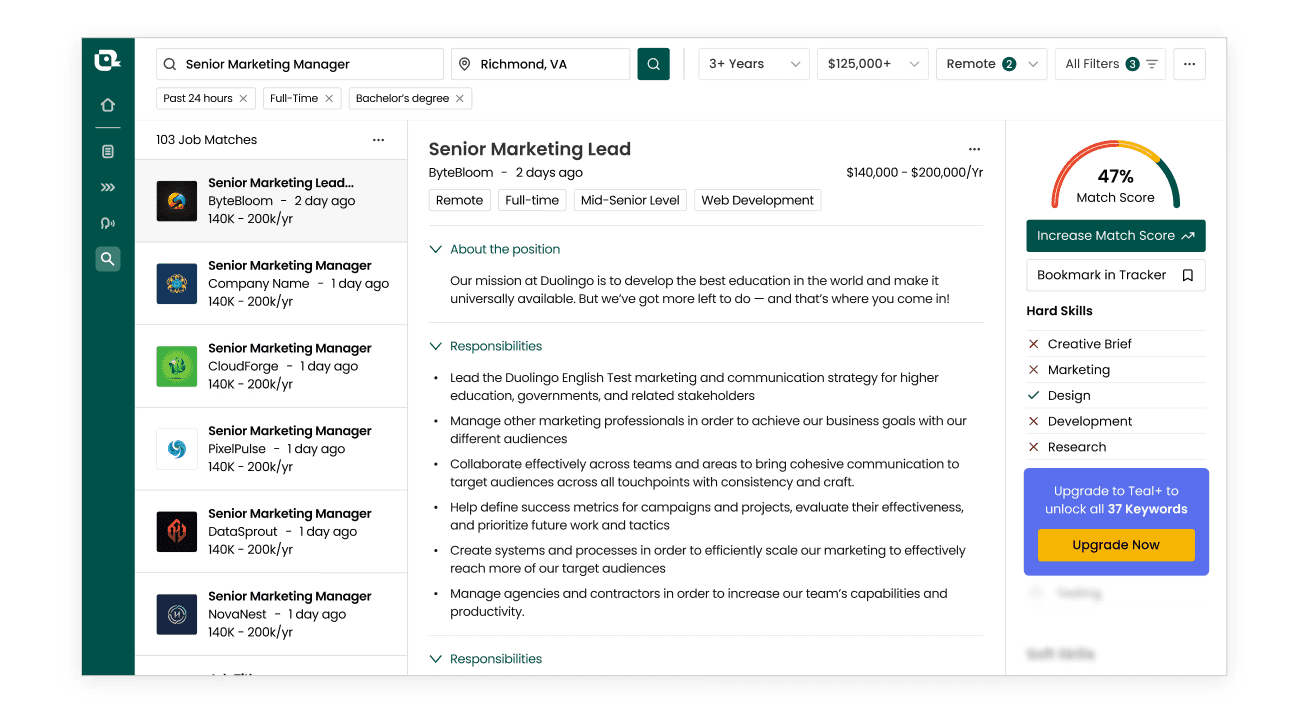Click the X mark beside Creative Brief
The image size is (1308, 712).
click(1034, 344)
